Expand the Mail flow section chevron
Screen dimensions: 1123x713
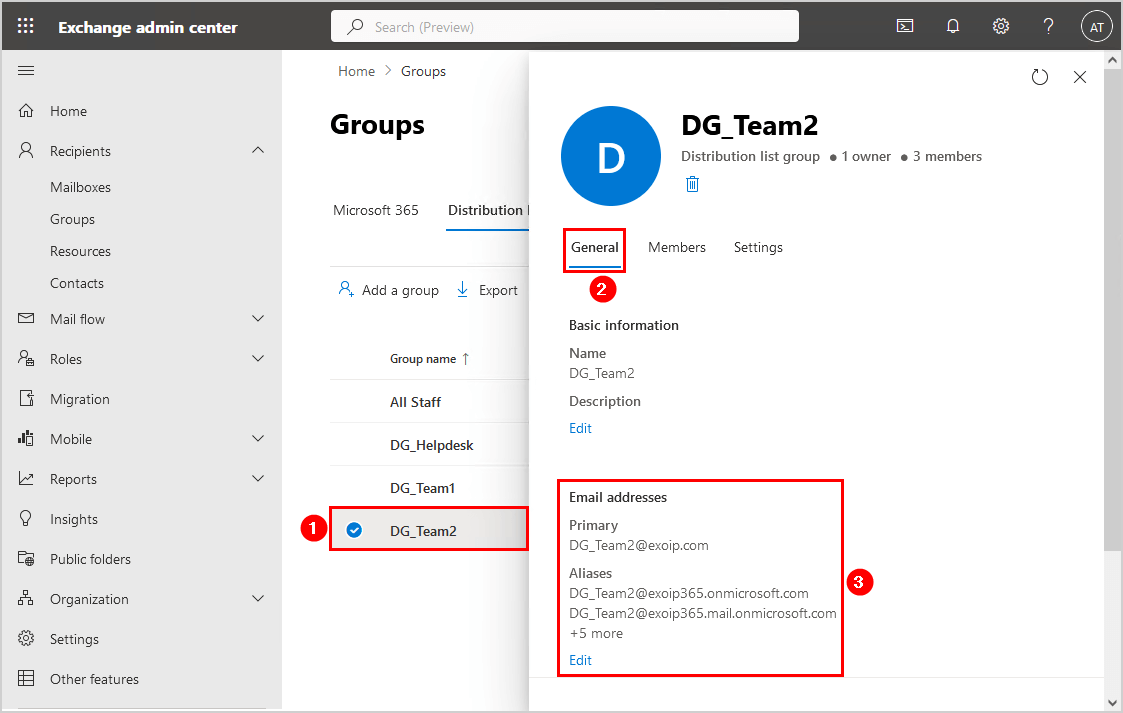pyautogui.click(x=258, y=318)
